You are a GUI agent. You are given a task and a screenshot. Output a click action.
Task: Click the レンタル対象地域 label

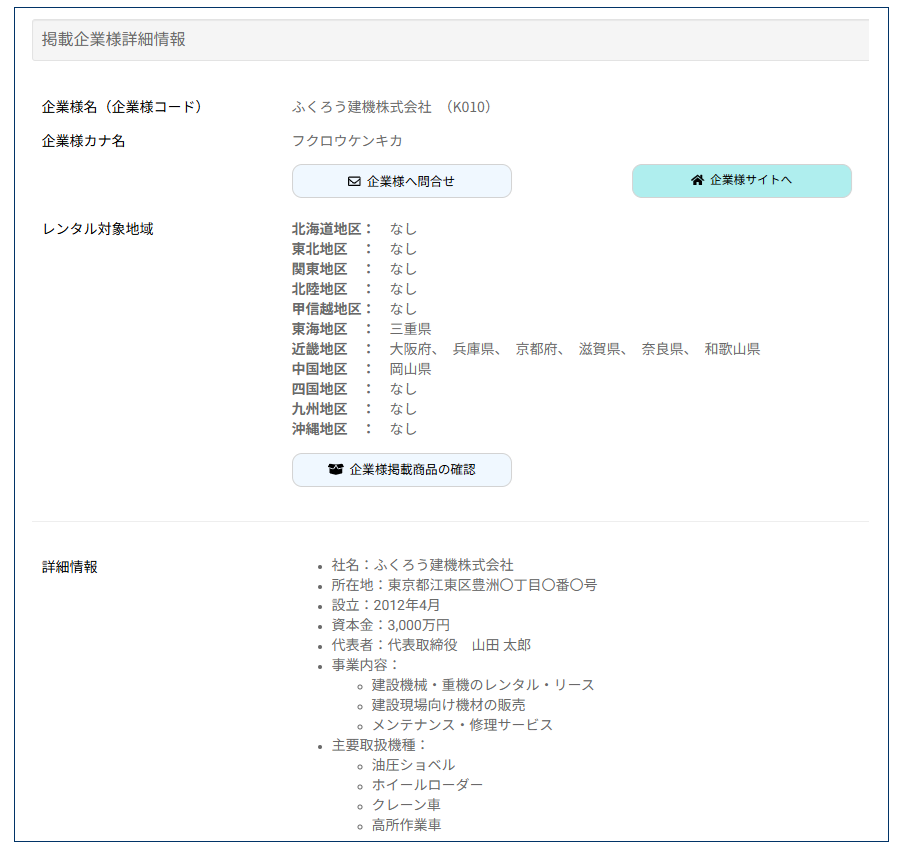pyautogui.click(x=98, y=229)
